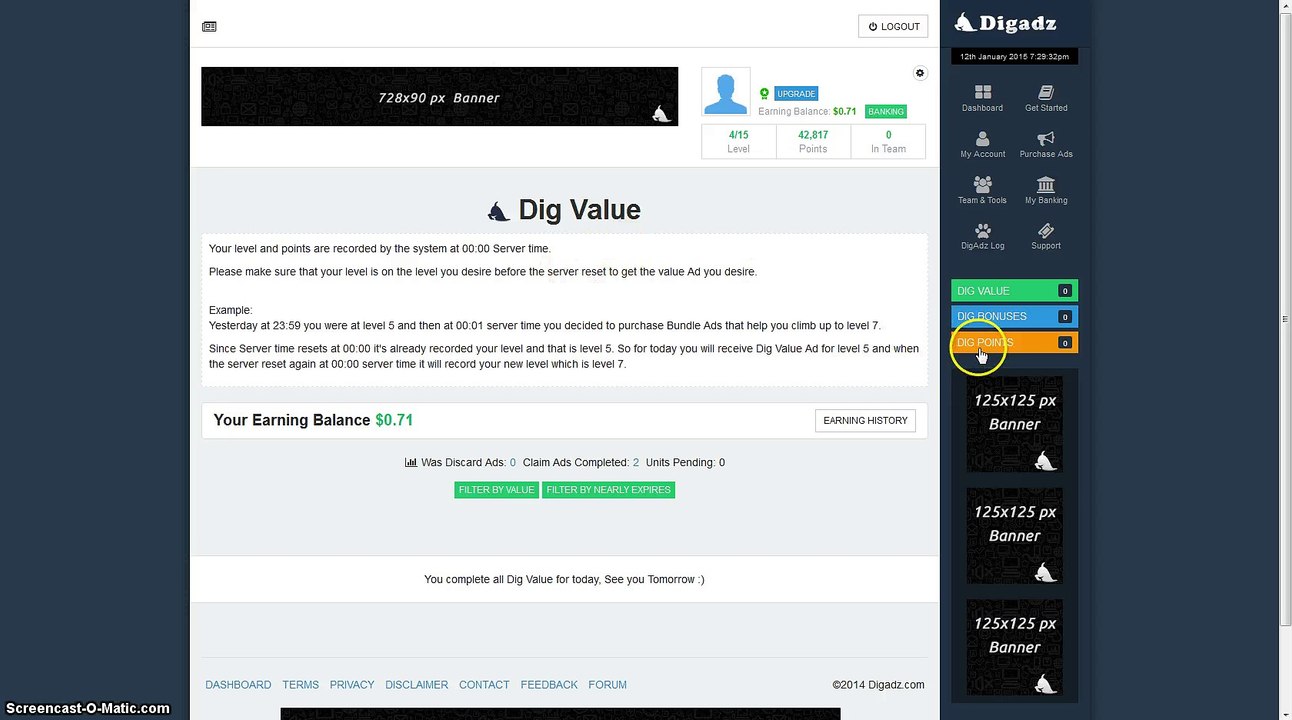Open the gear settings icon near the profile
Viewport: 1292px width, 720px height.
click(x=920, y=73)
